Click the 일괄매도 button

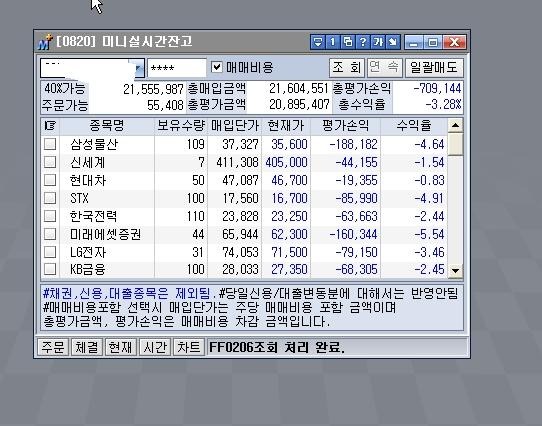[x=434, y=67]
